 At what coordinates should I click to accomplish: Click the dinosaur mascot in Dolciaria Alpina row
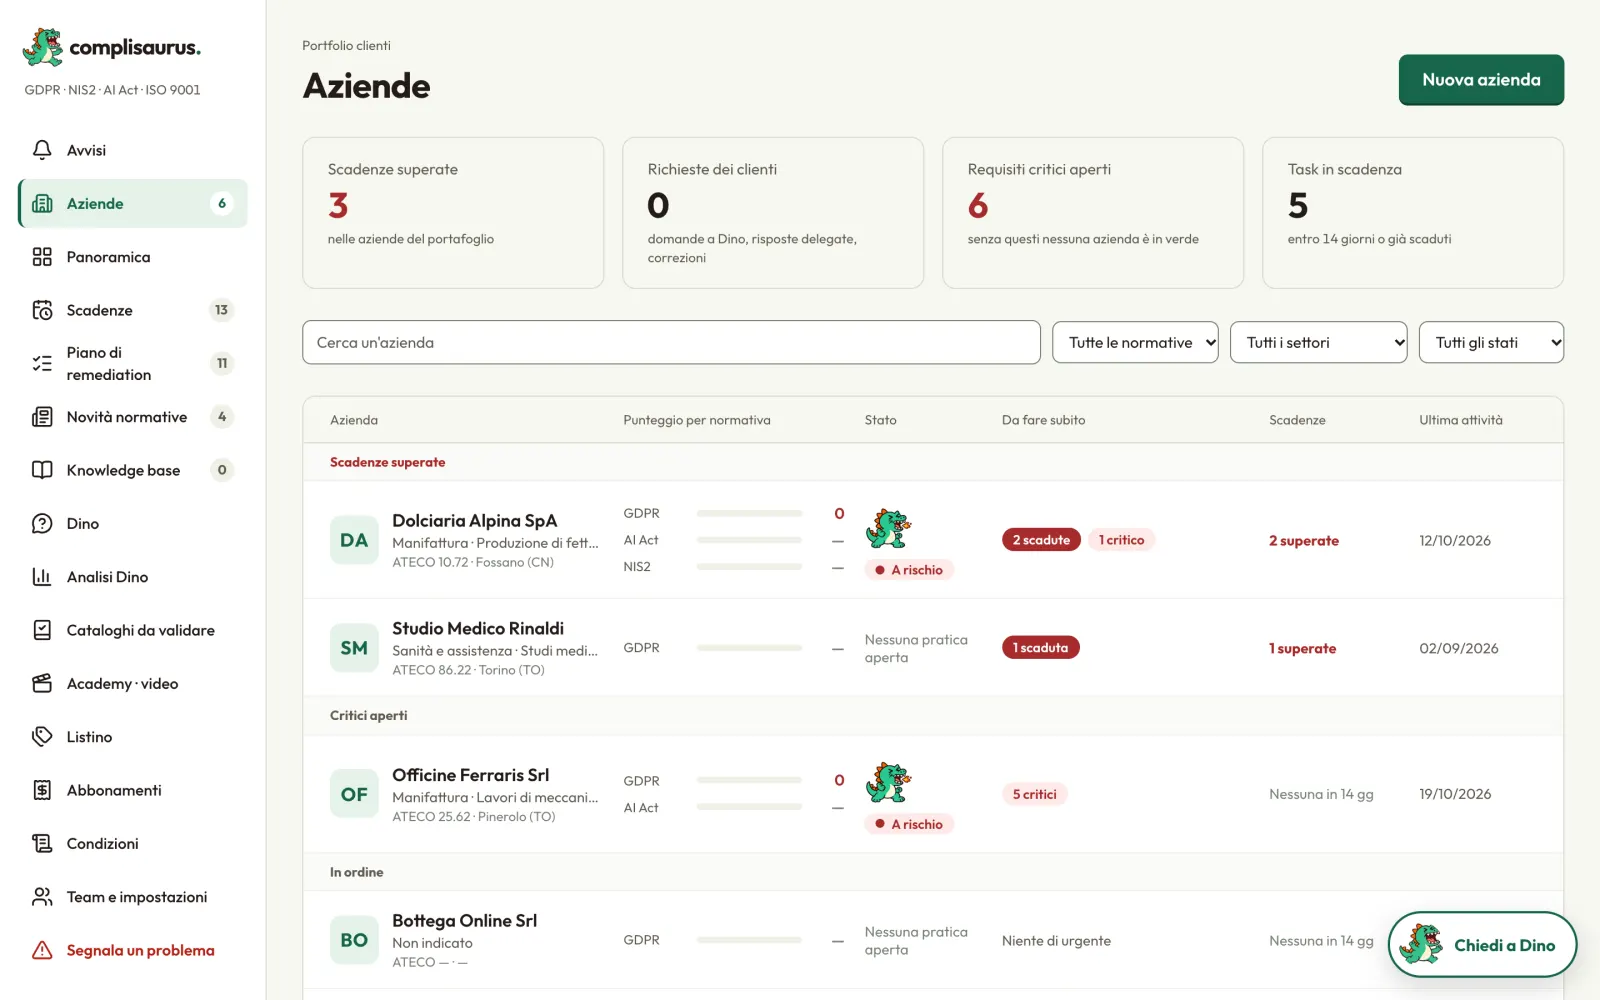click(888, 528)
